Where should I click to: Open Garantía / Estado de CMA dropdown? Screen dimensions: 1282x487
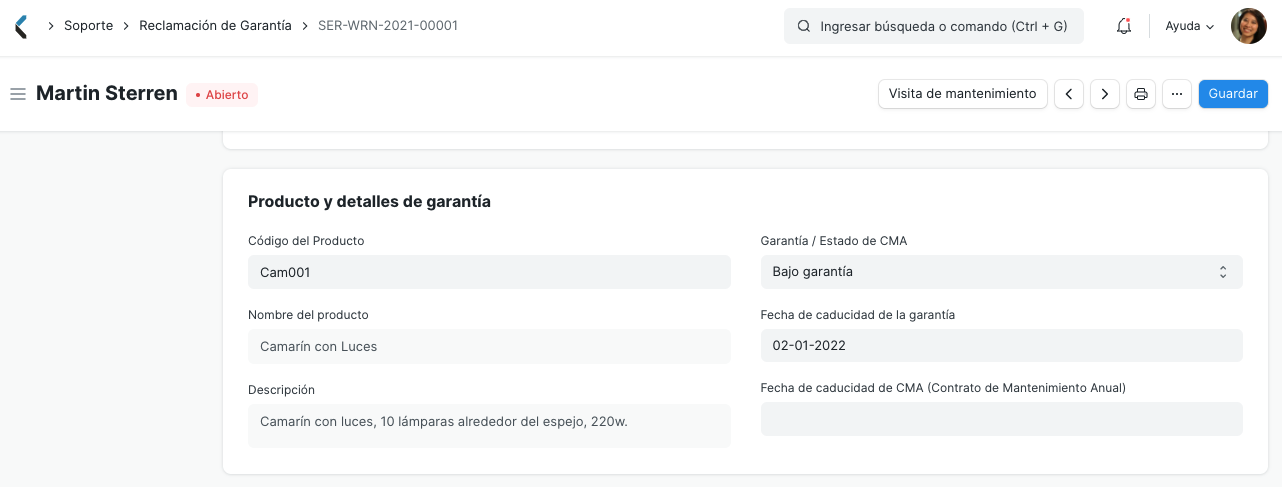1001,272
